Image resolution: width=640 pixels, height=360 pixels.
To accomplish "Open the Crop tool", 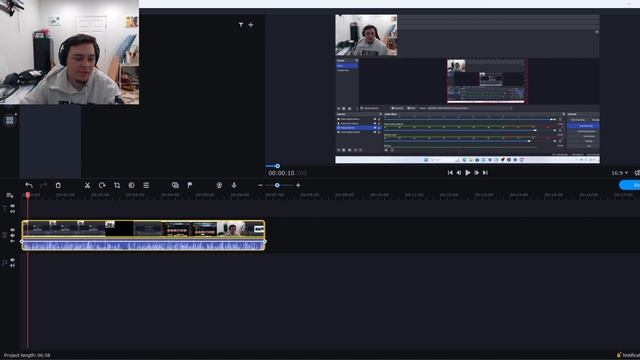I will tap(117, 185).
